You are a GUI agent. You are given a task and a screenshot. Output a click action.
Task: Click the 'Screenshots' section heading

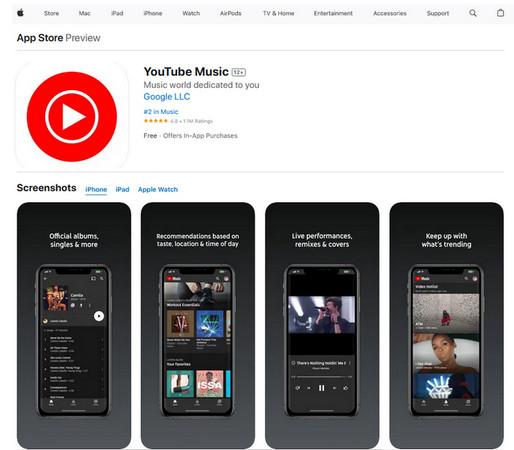click(47, 188)
